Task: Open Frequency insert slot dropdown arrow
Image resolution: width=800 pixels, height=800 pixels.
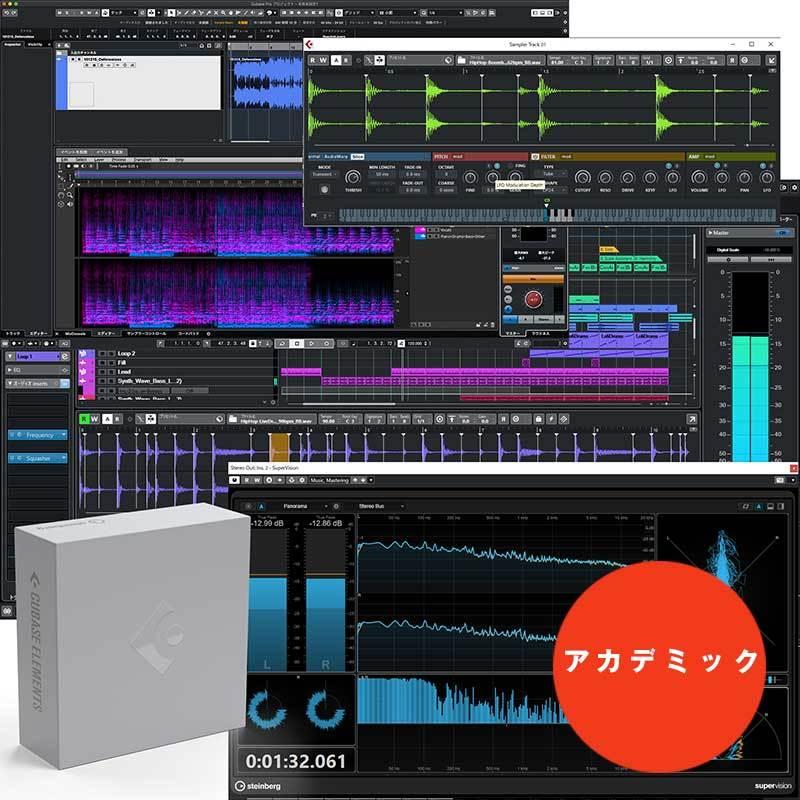Action: [x=64, y=435]
